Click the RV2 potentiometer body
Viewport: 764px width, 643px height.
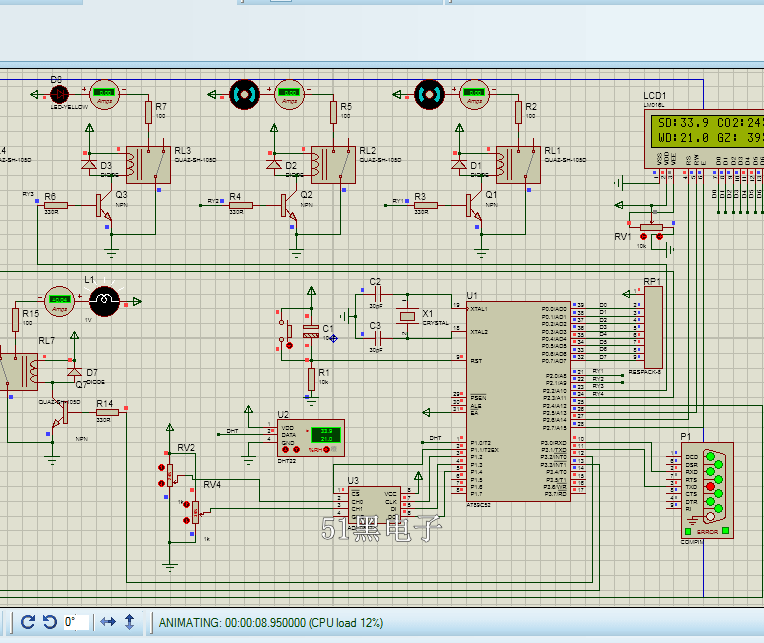(x=170, y=475)
